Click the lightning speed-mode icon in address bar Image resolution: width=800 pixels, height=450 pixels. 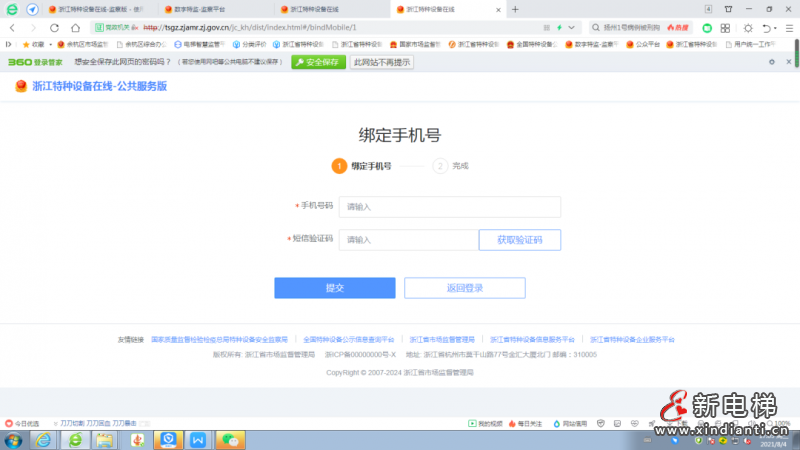(560, 28)
